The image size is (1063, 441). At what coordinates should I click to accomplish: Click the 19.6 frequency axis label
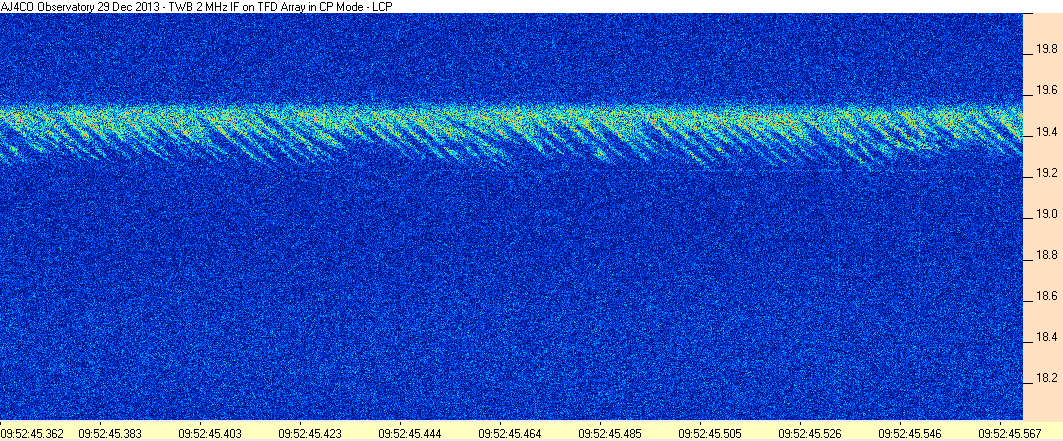coord(1047,91)
